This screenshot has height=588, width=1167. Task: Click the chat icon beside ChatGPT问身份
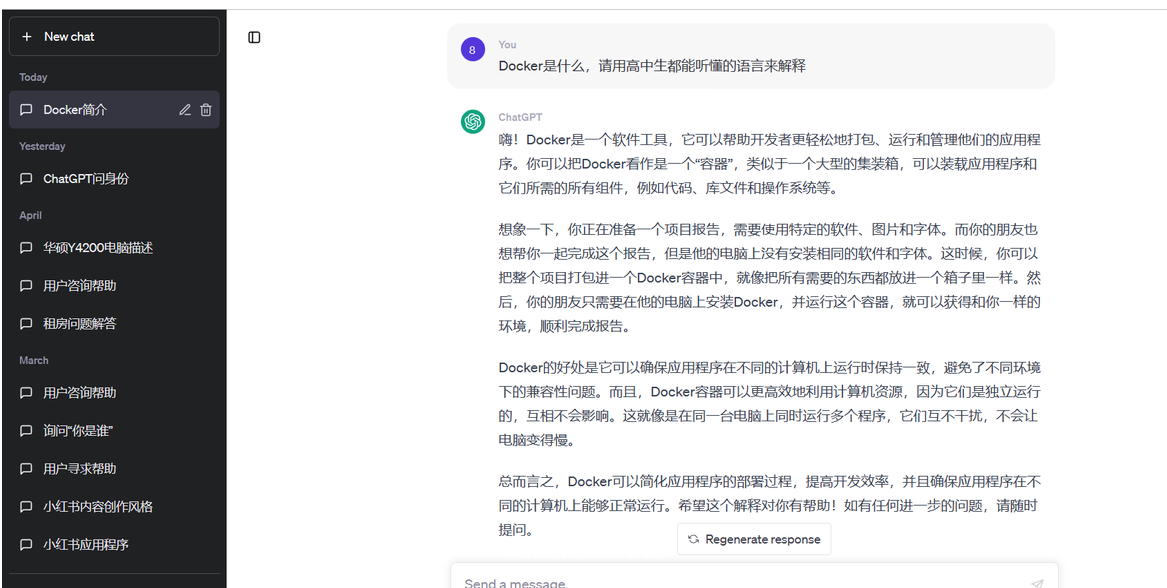(x=26, y=179)
